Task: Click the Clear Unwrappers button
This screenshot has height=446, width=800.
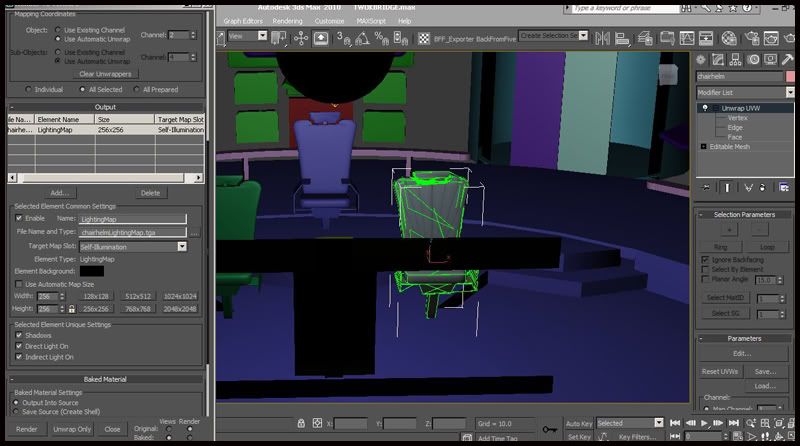Action: point(105,74)
